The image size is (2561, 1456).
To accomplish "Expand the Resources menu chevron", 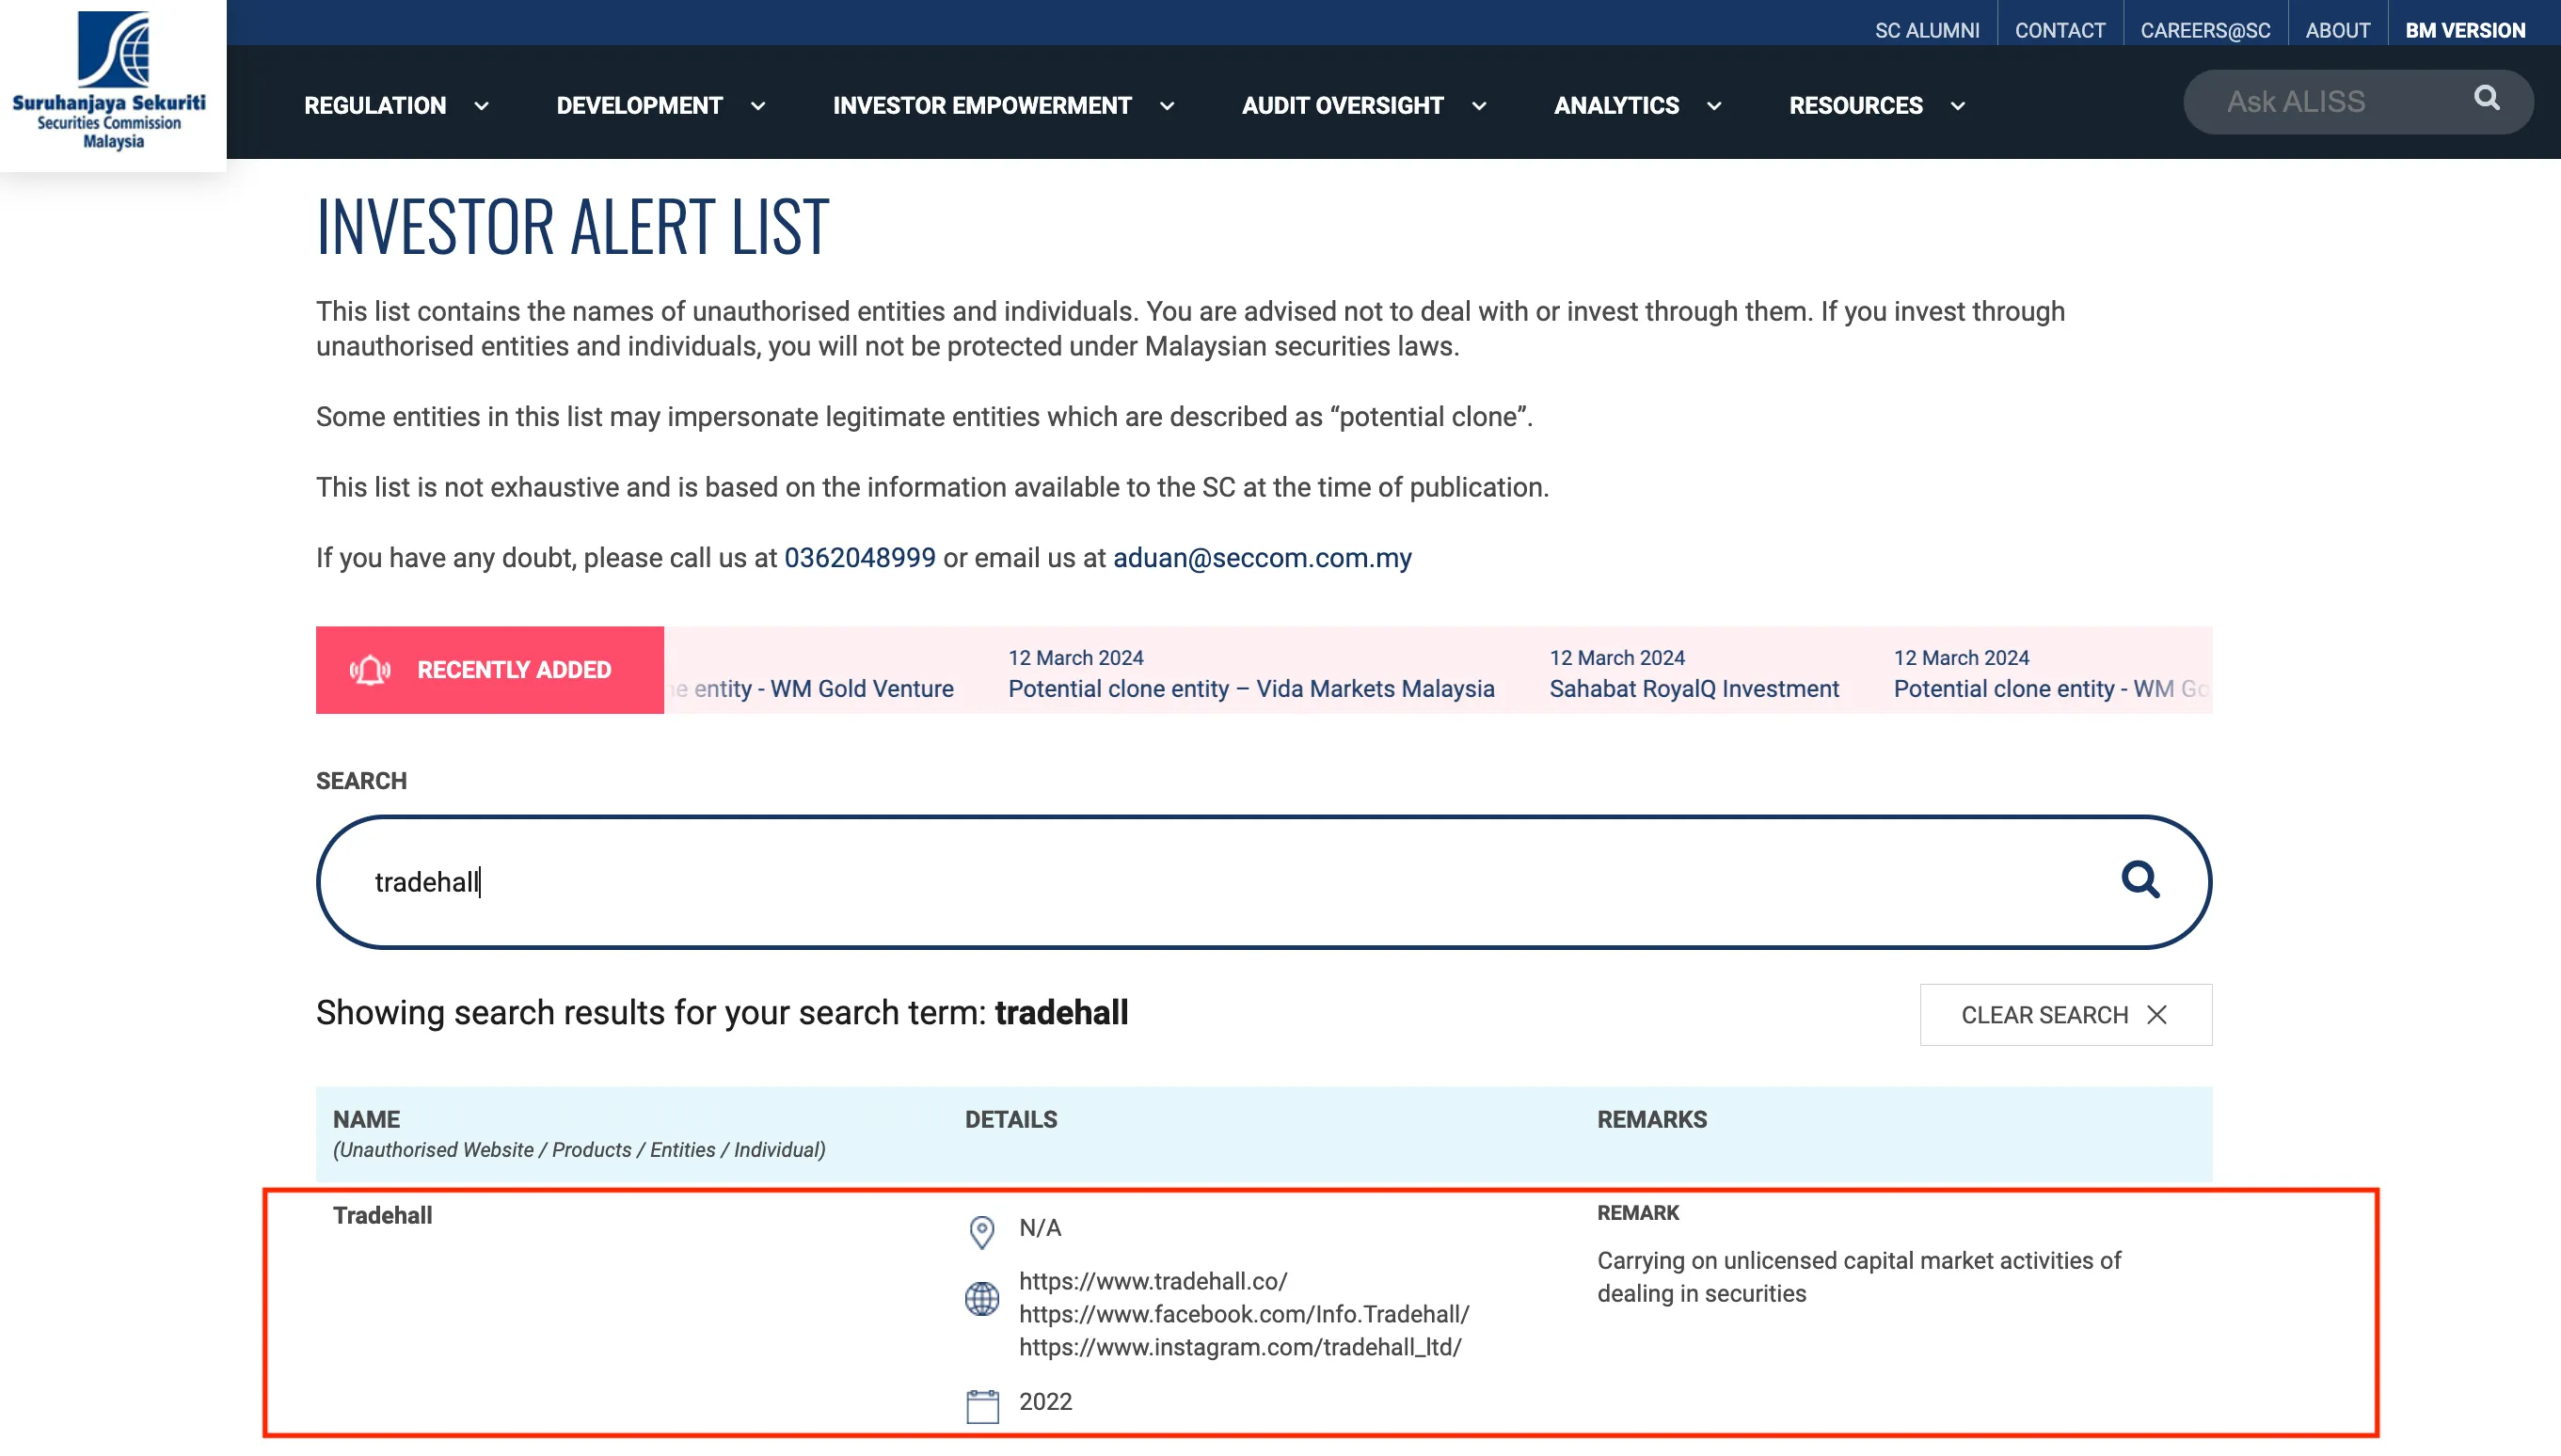I will click(1958, 106).
